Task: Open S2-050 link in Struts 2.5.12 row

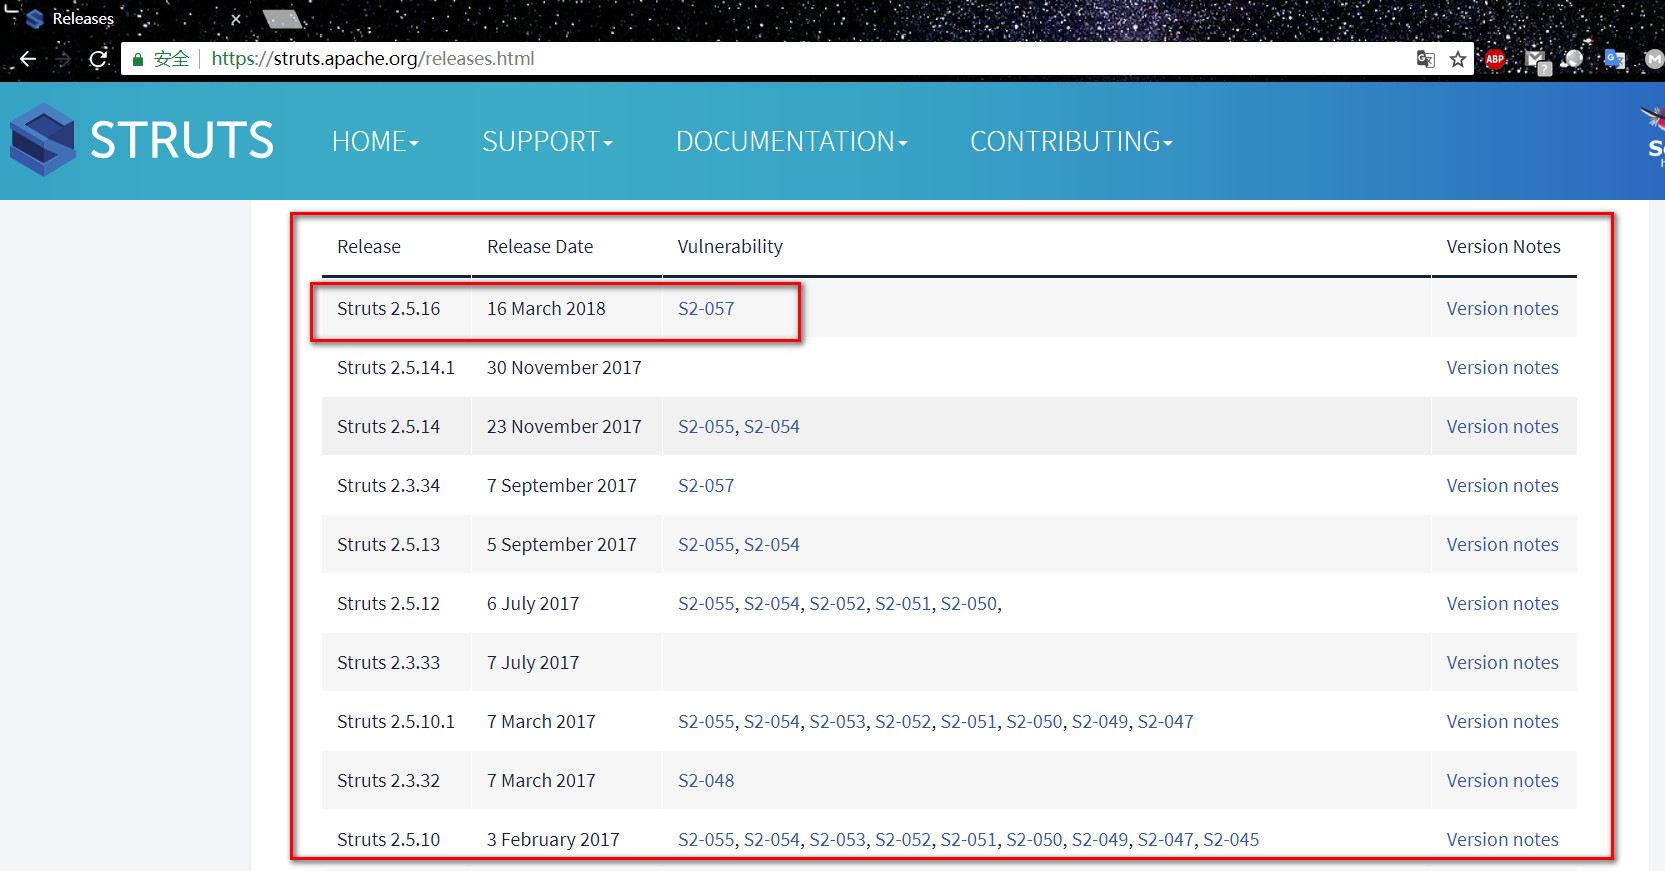Action: (969, 604)
